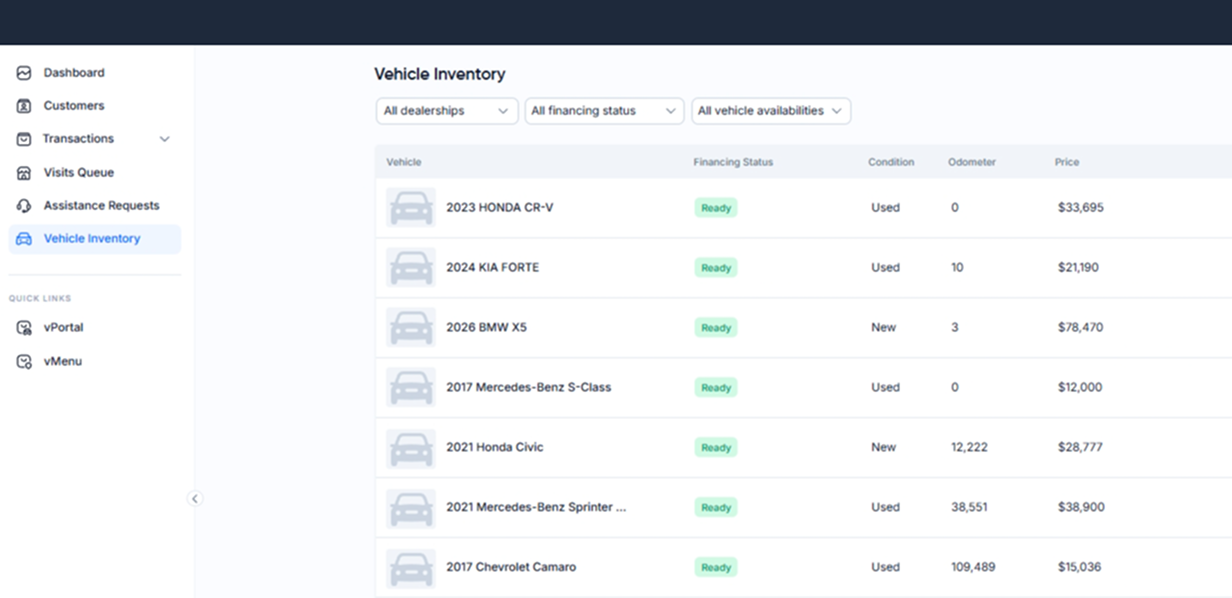Open the 2026 BMW X5 listing
The width and height of the screenshot is (1232, 598).
tap(486, 328)
